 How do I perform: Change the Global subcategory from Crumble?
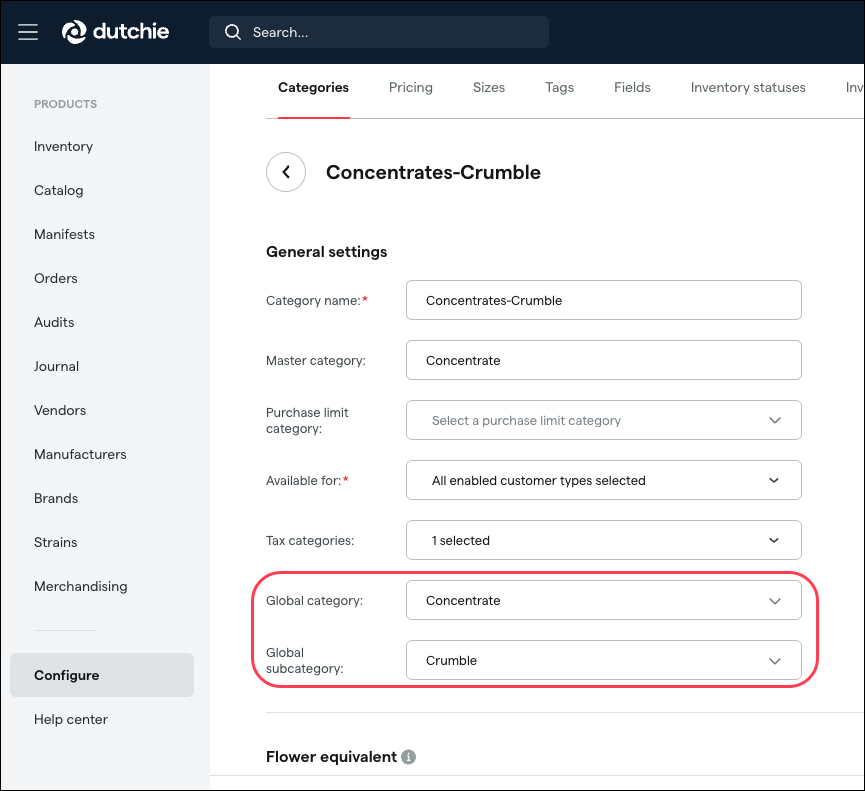(603, 660)
